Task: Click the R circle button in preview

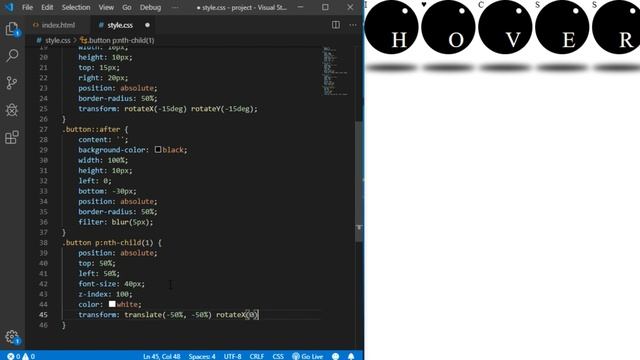Action: point(616,27)
